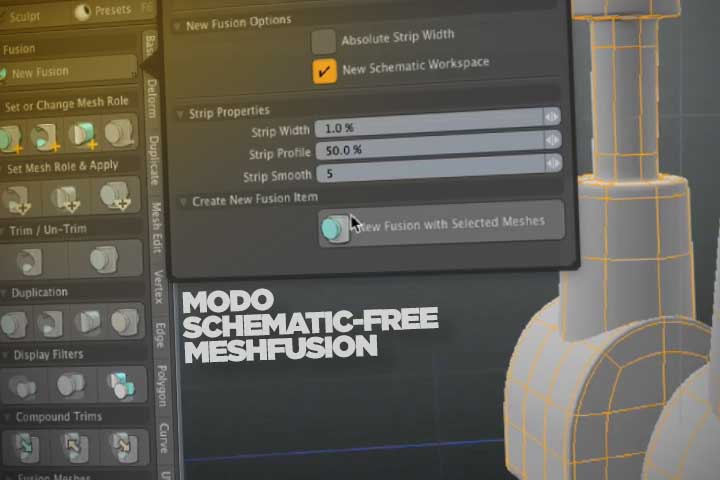This screenshot has width=720, height=480.
Task: Click the New Fusion button
Action: point(67,71)
